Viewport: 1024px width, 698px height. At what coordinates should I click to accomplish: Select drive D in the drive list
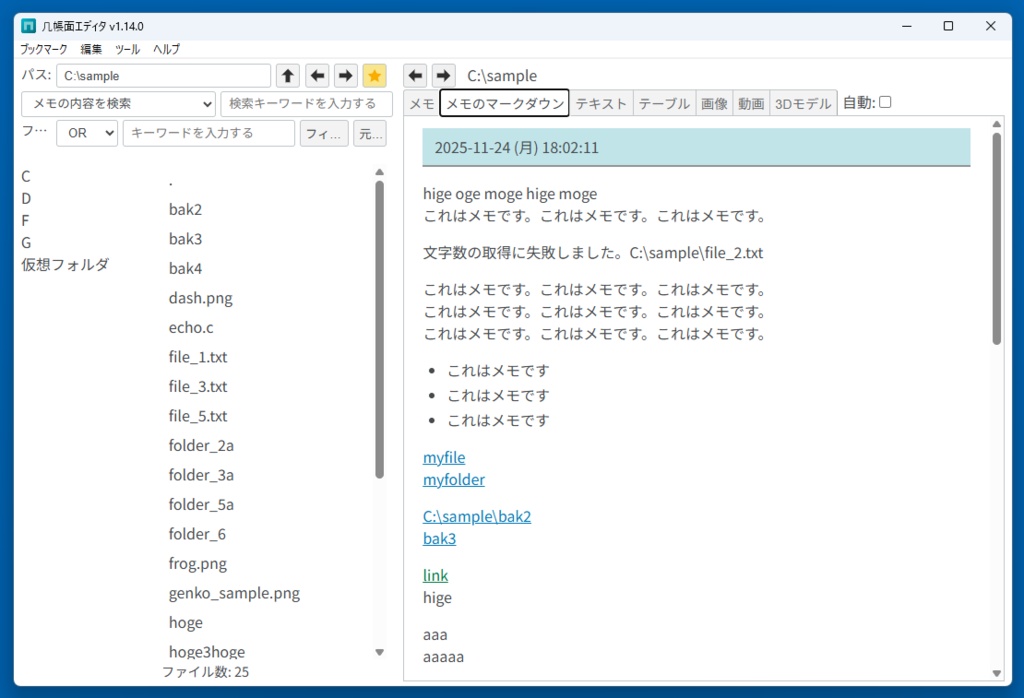[26, 198]
